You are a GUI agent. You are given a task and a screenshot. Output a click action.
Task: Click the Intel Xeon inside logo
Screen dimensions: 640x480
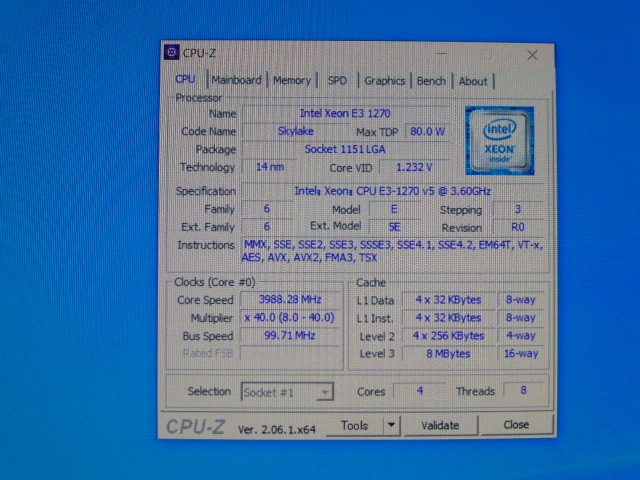(500, 141)
